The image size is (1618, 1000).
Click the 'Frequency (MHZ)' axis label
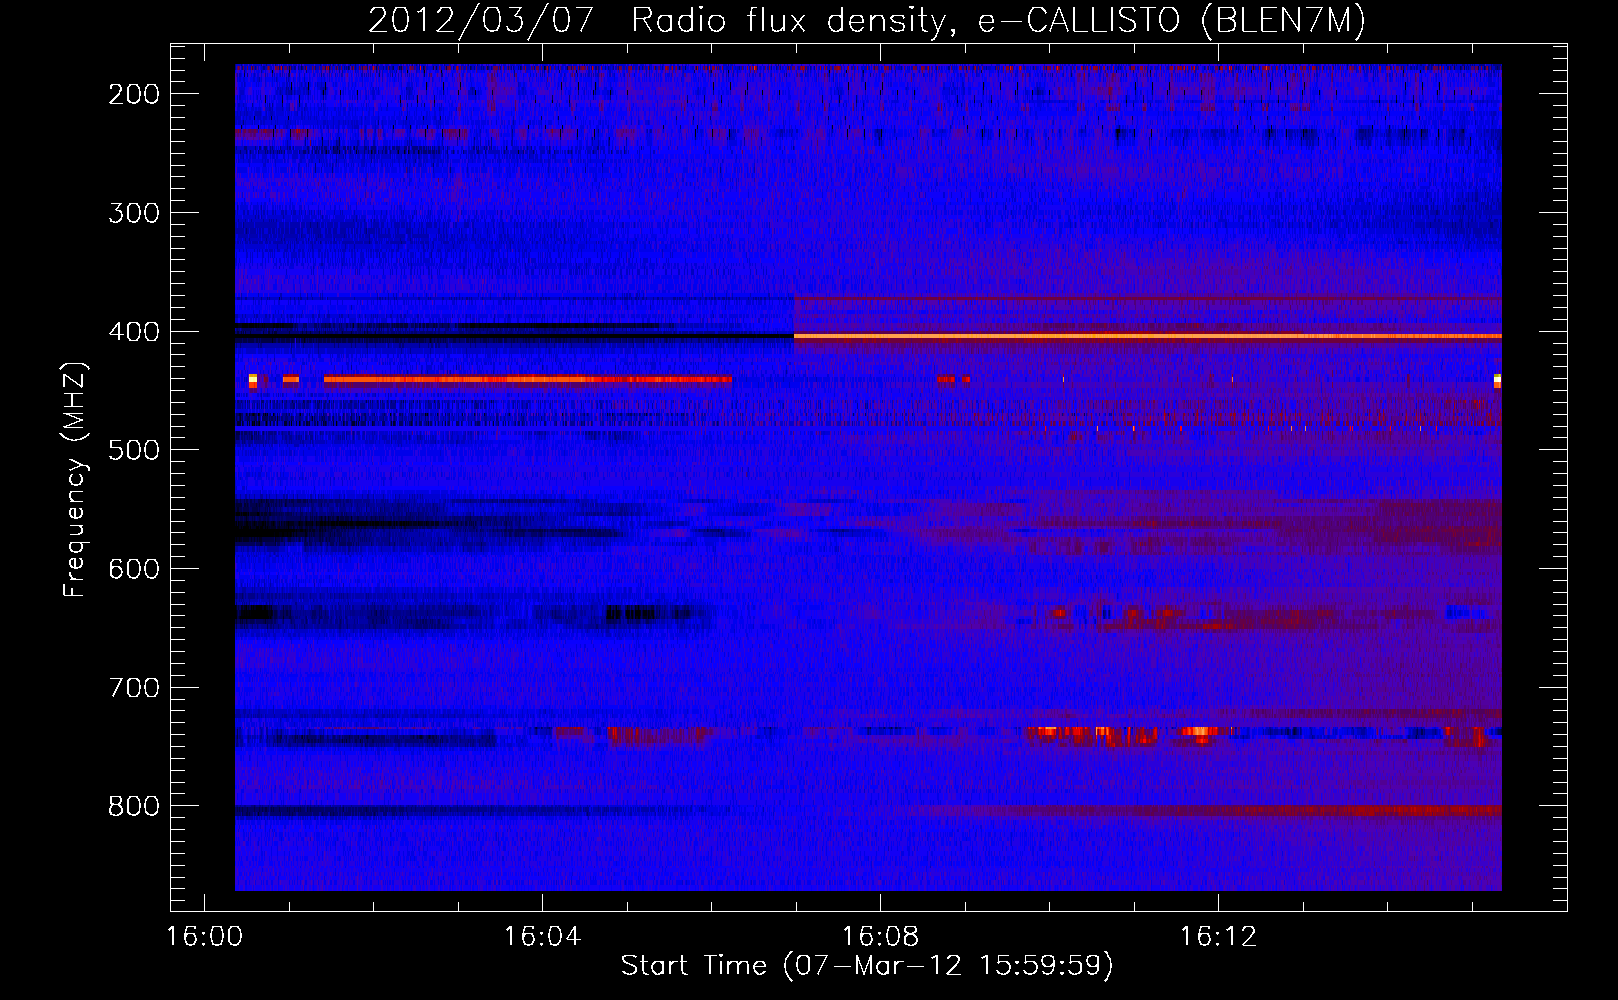point(75,479)
